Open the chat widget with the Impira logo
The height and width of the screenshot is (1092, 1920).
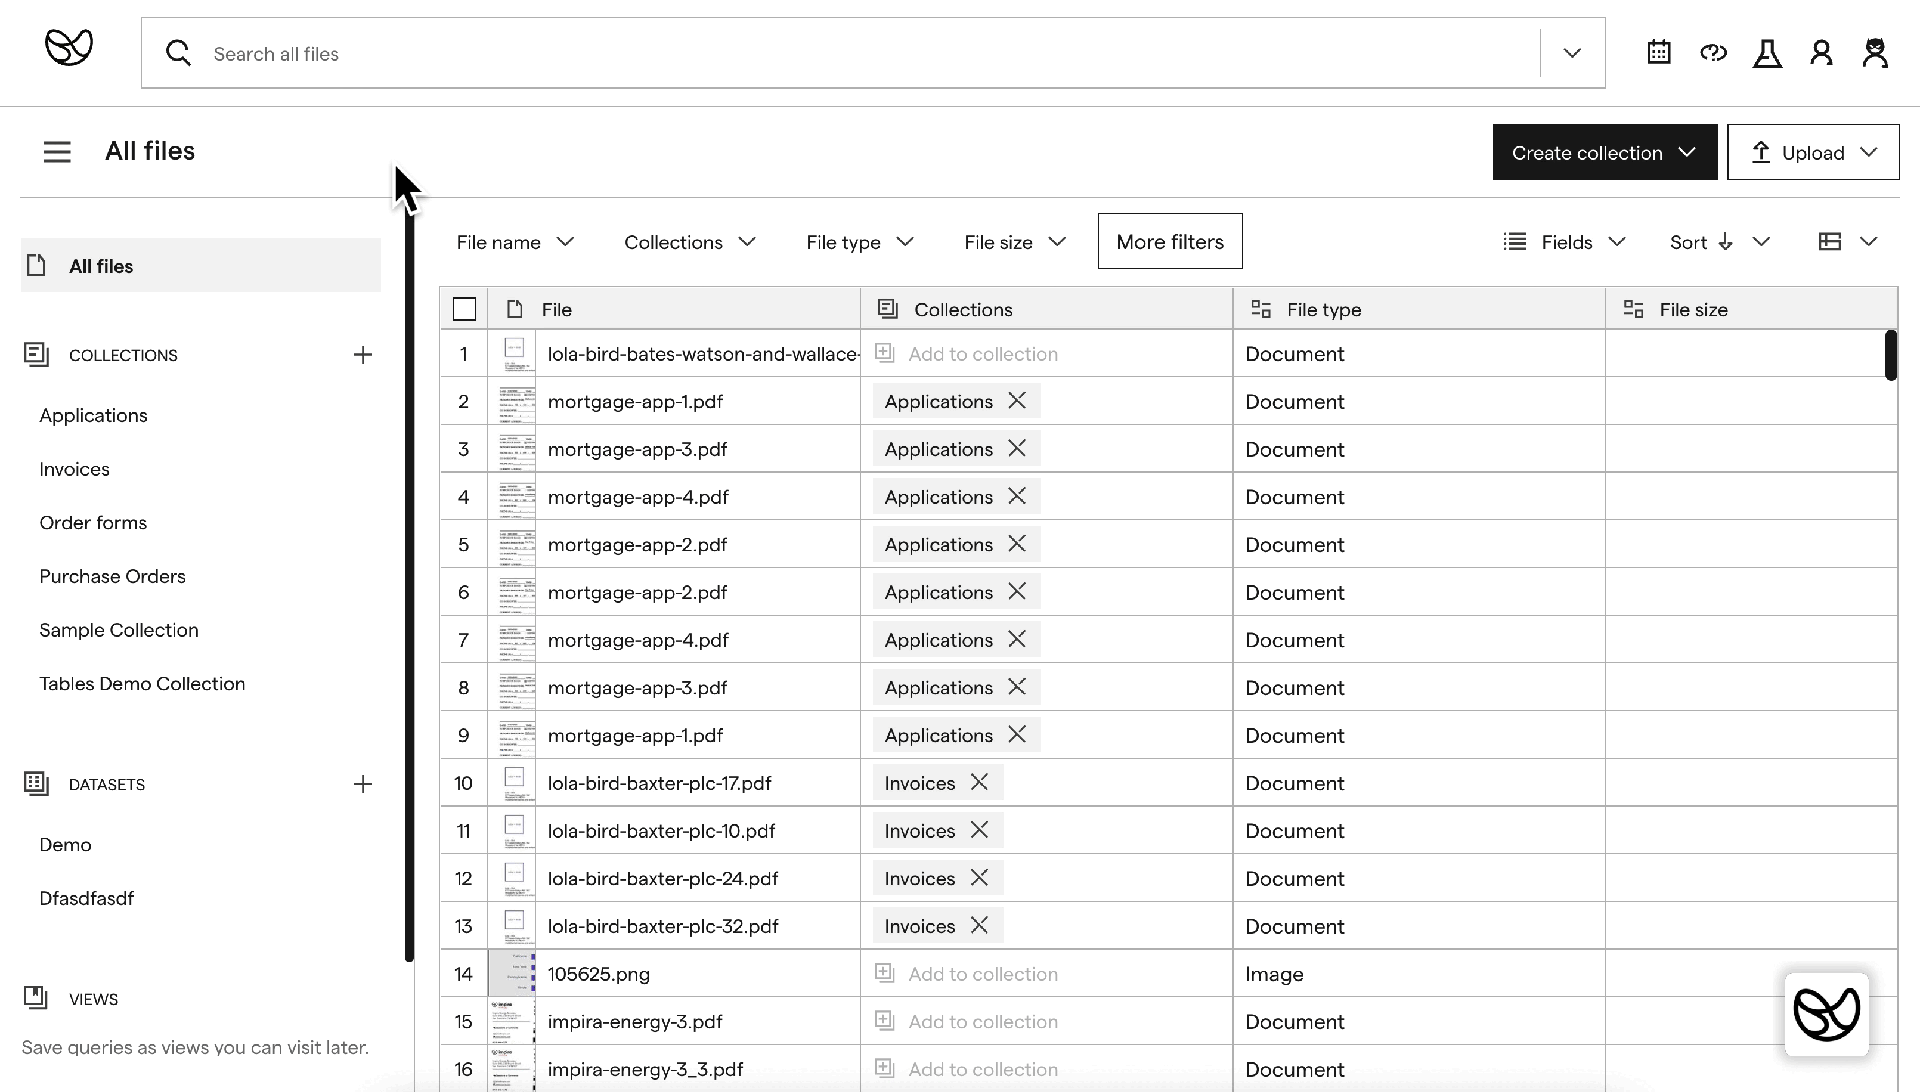[x=1826, y=1014]
